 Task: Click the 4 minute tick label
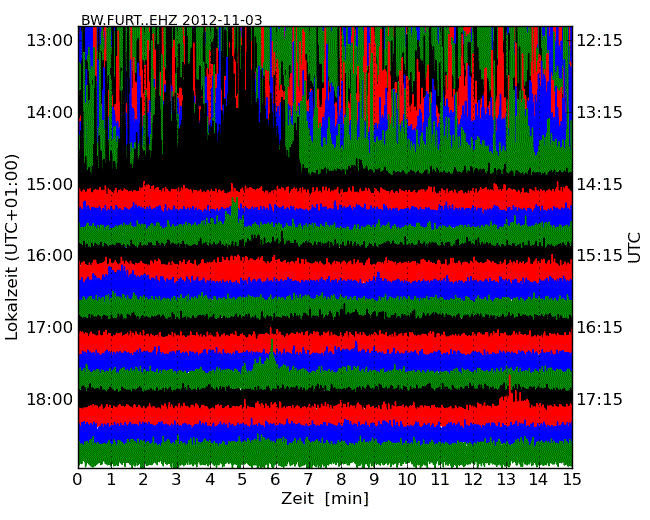[x=210, y=480]
